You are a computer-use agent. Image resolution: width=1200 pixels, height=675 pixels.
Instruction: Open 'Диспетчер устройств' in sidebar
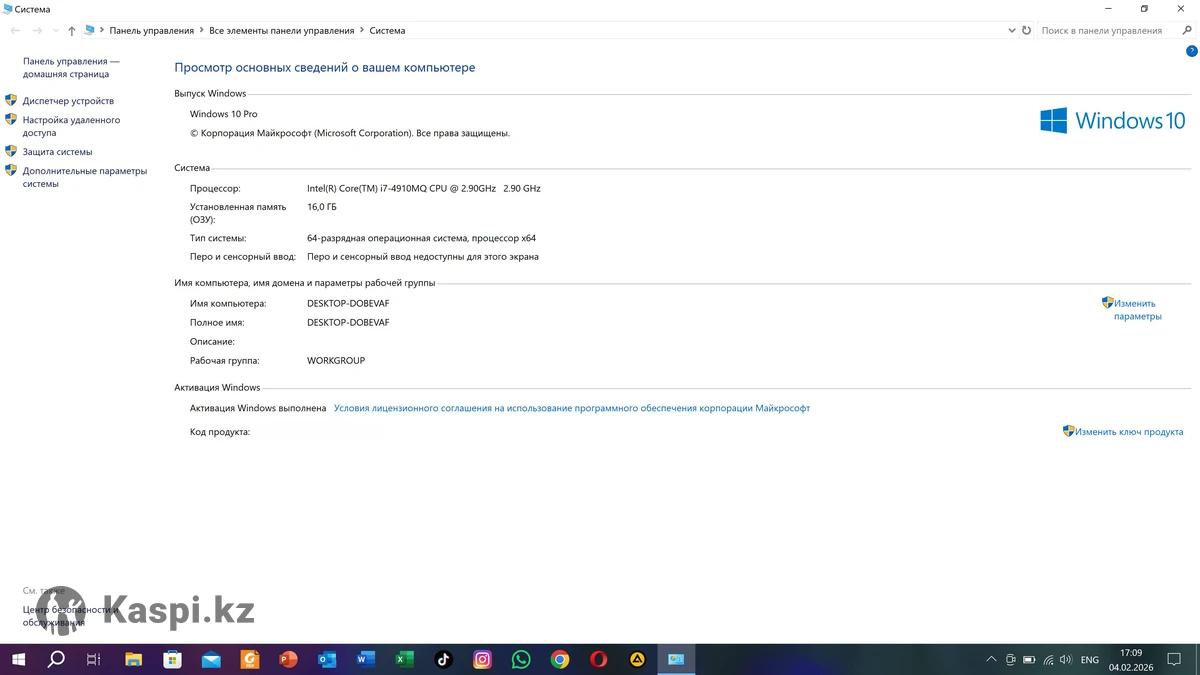point(68,101)
